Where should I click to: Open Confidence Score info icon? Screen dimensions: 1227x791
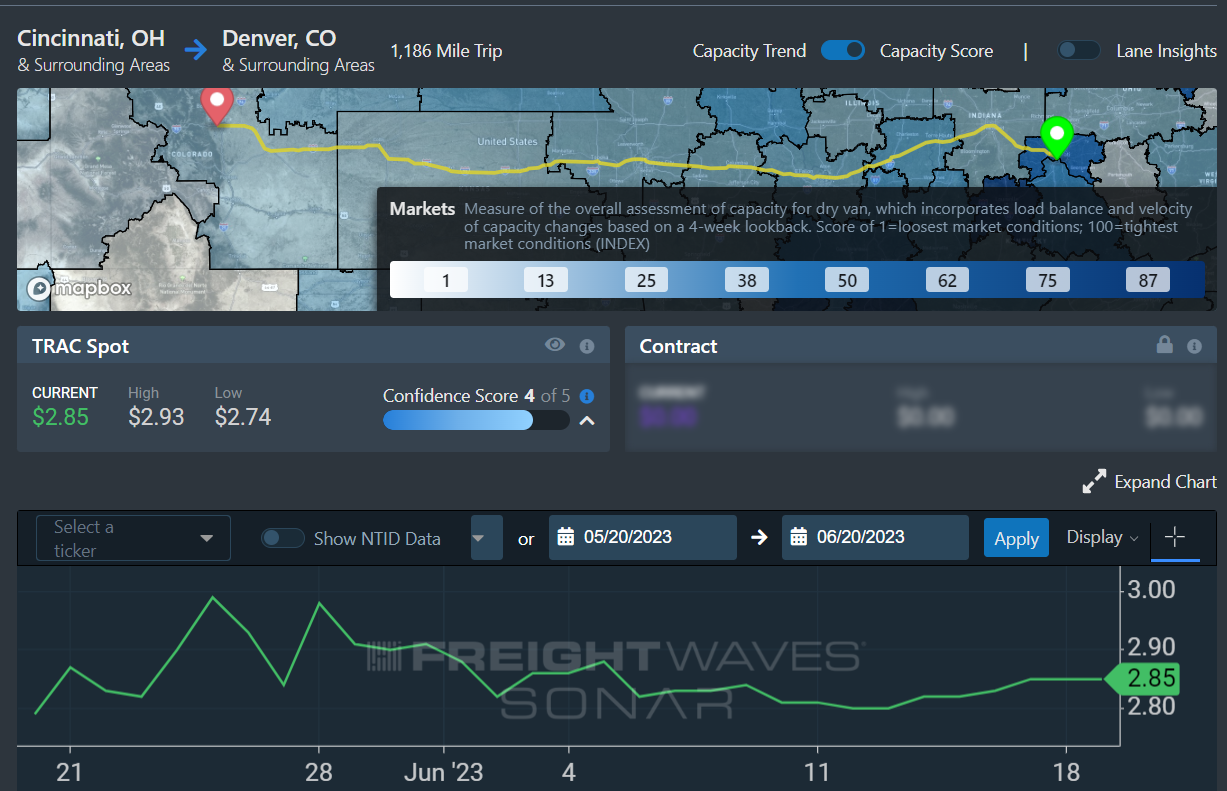tap(587, 396)
